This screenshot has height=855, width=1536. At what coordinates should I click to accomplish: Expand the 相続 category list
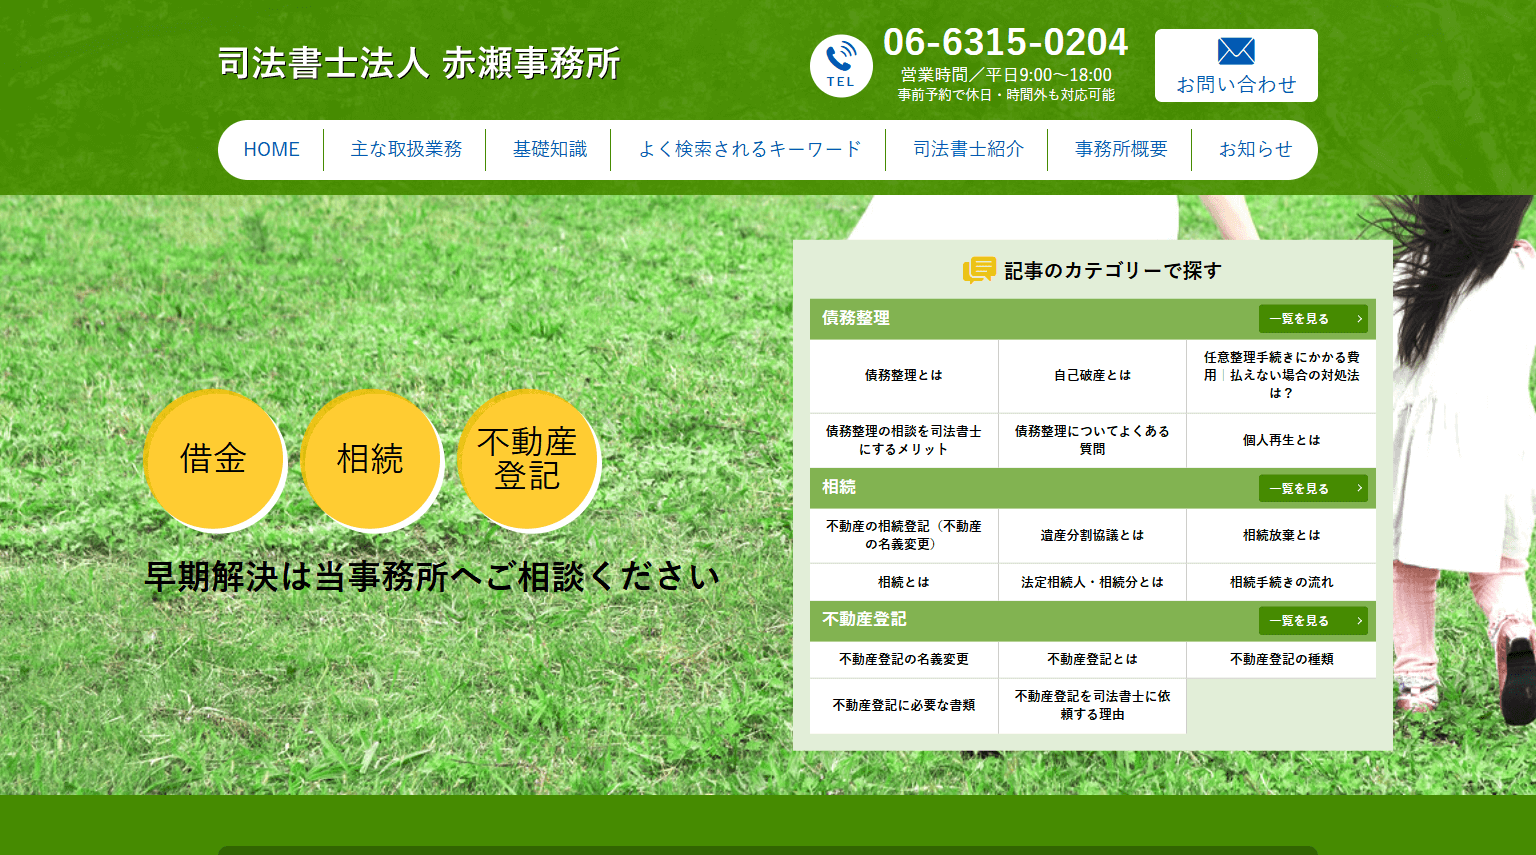pos(1313,488)
